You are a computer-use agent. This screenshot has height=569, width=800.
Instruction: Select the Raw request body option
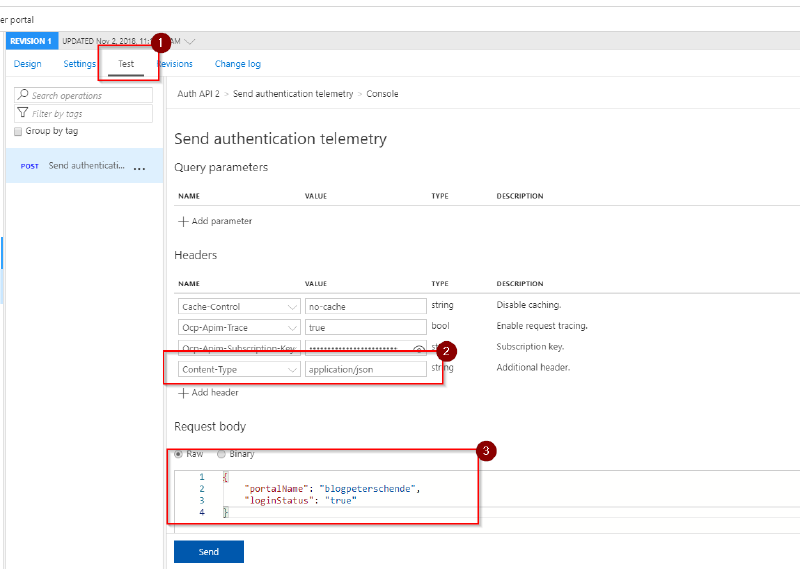[179, 454]
